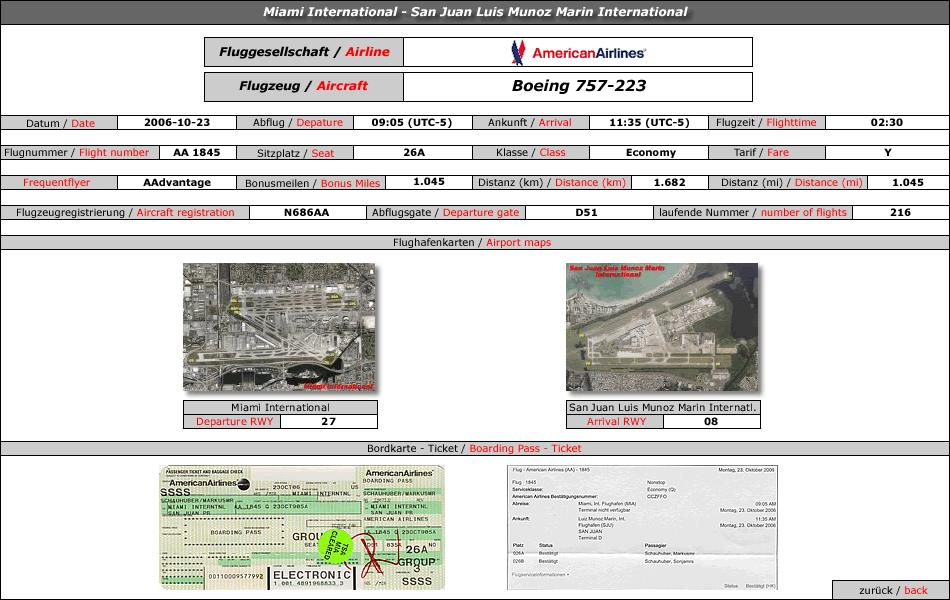Click the Sitzplatz / Seat label
The width and height of the screenshot is (950, 600).
pos(295,153)
